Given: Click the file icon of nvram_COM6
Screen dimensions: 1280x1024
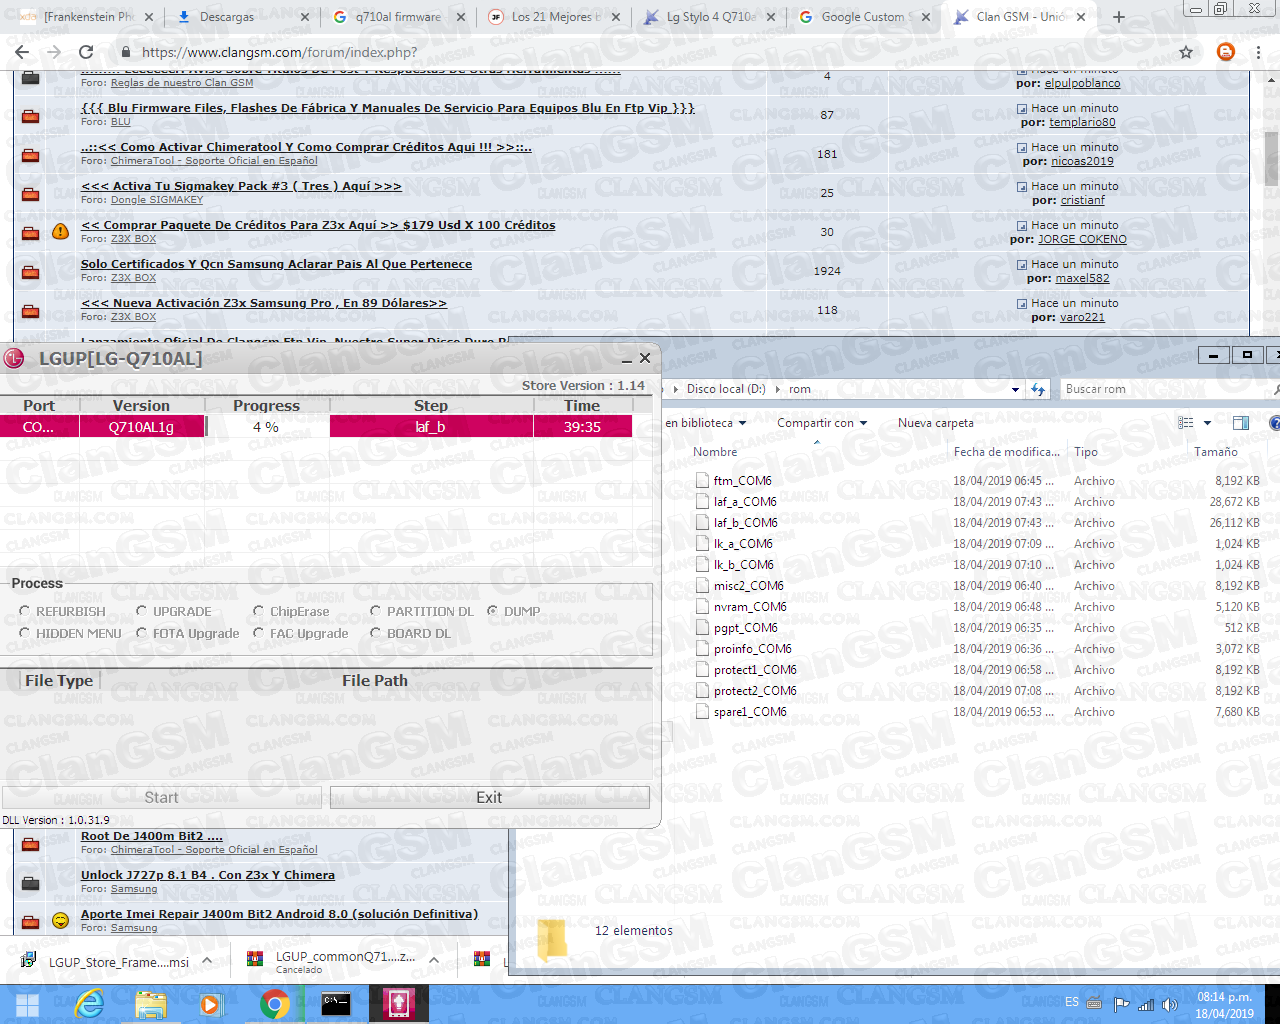Looking at the screenshot, I should click(x=702, y=607).
